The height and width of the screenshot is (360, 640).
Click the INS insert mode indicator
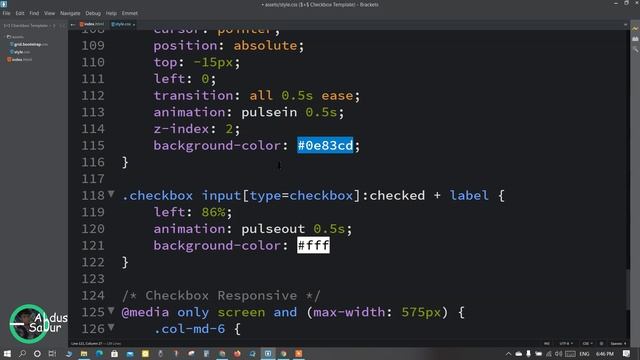[x=547, y=343]
